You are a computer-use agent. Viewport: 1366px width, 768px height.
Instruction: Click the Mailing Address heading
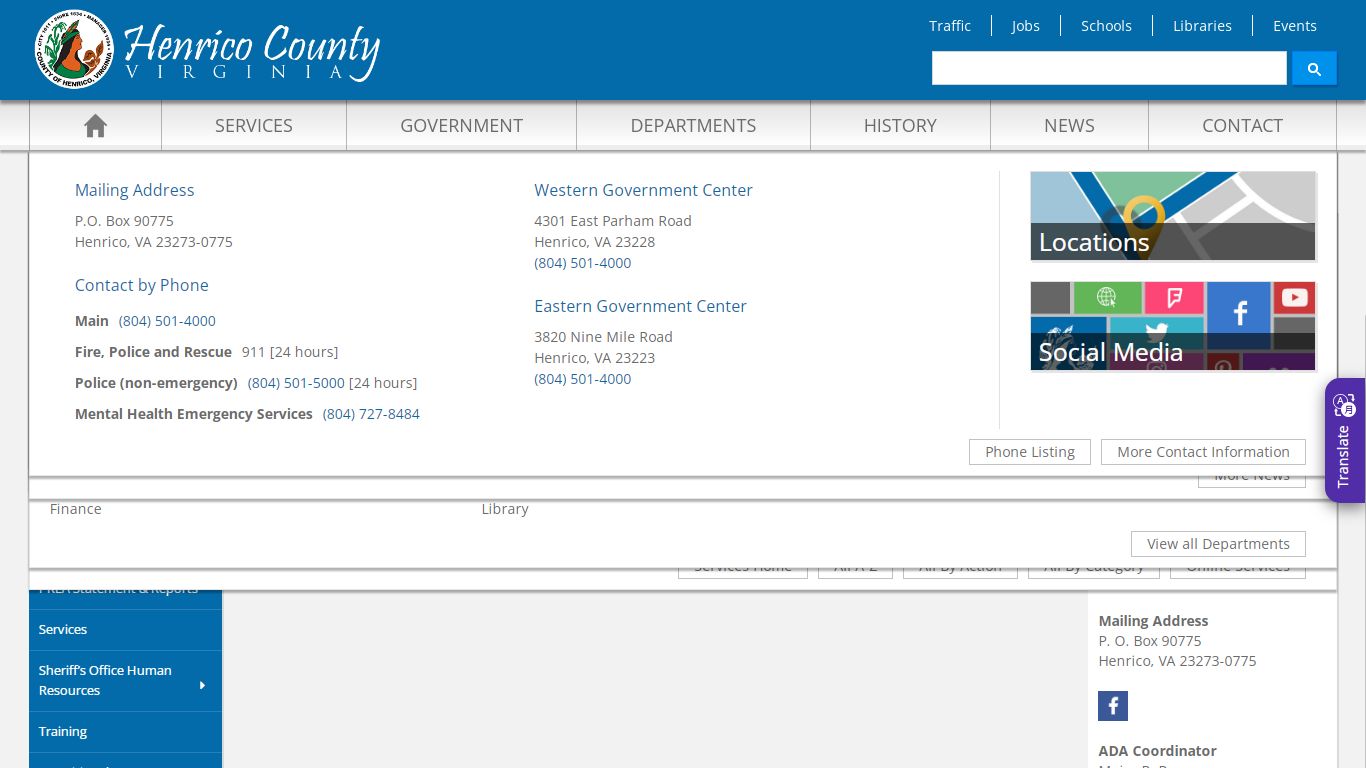click(135, 190)
